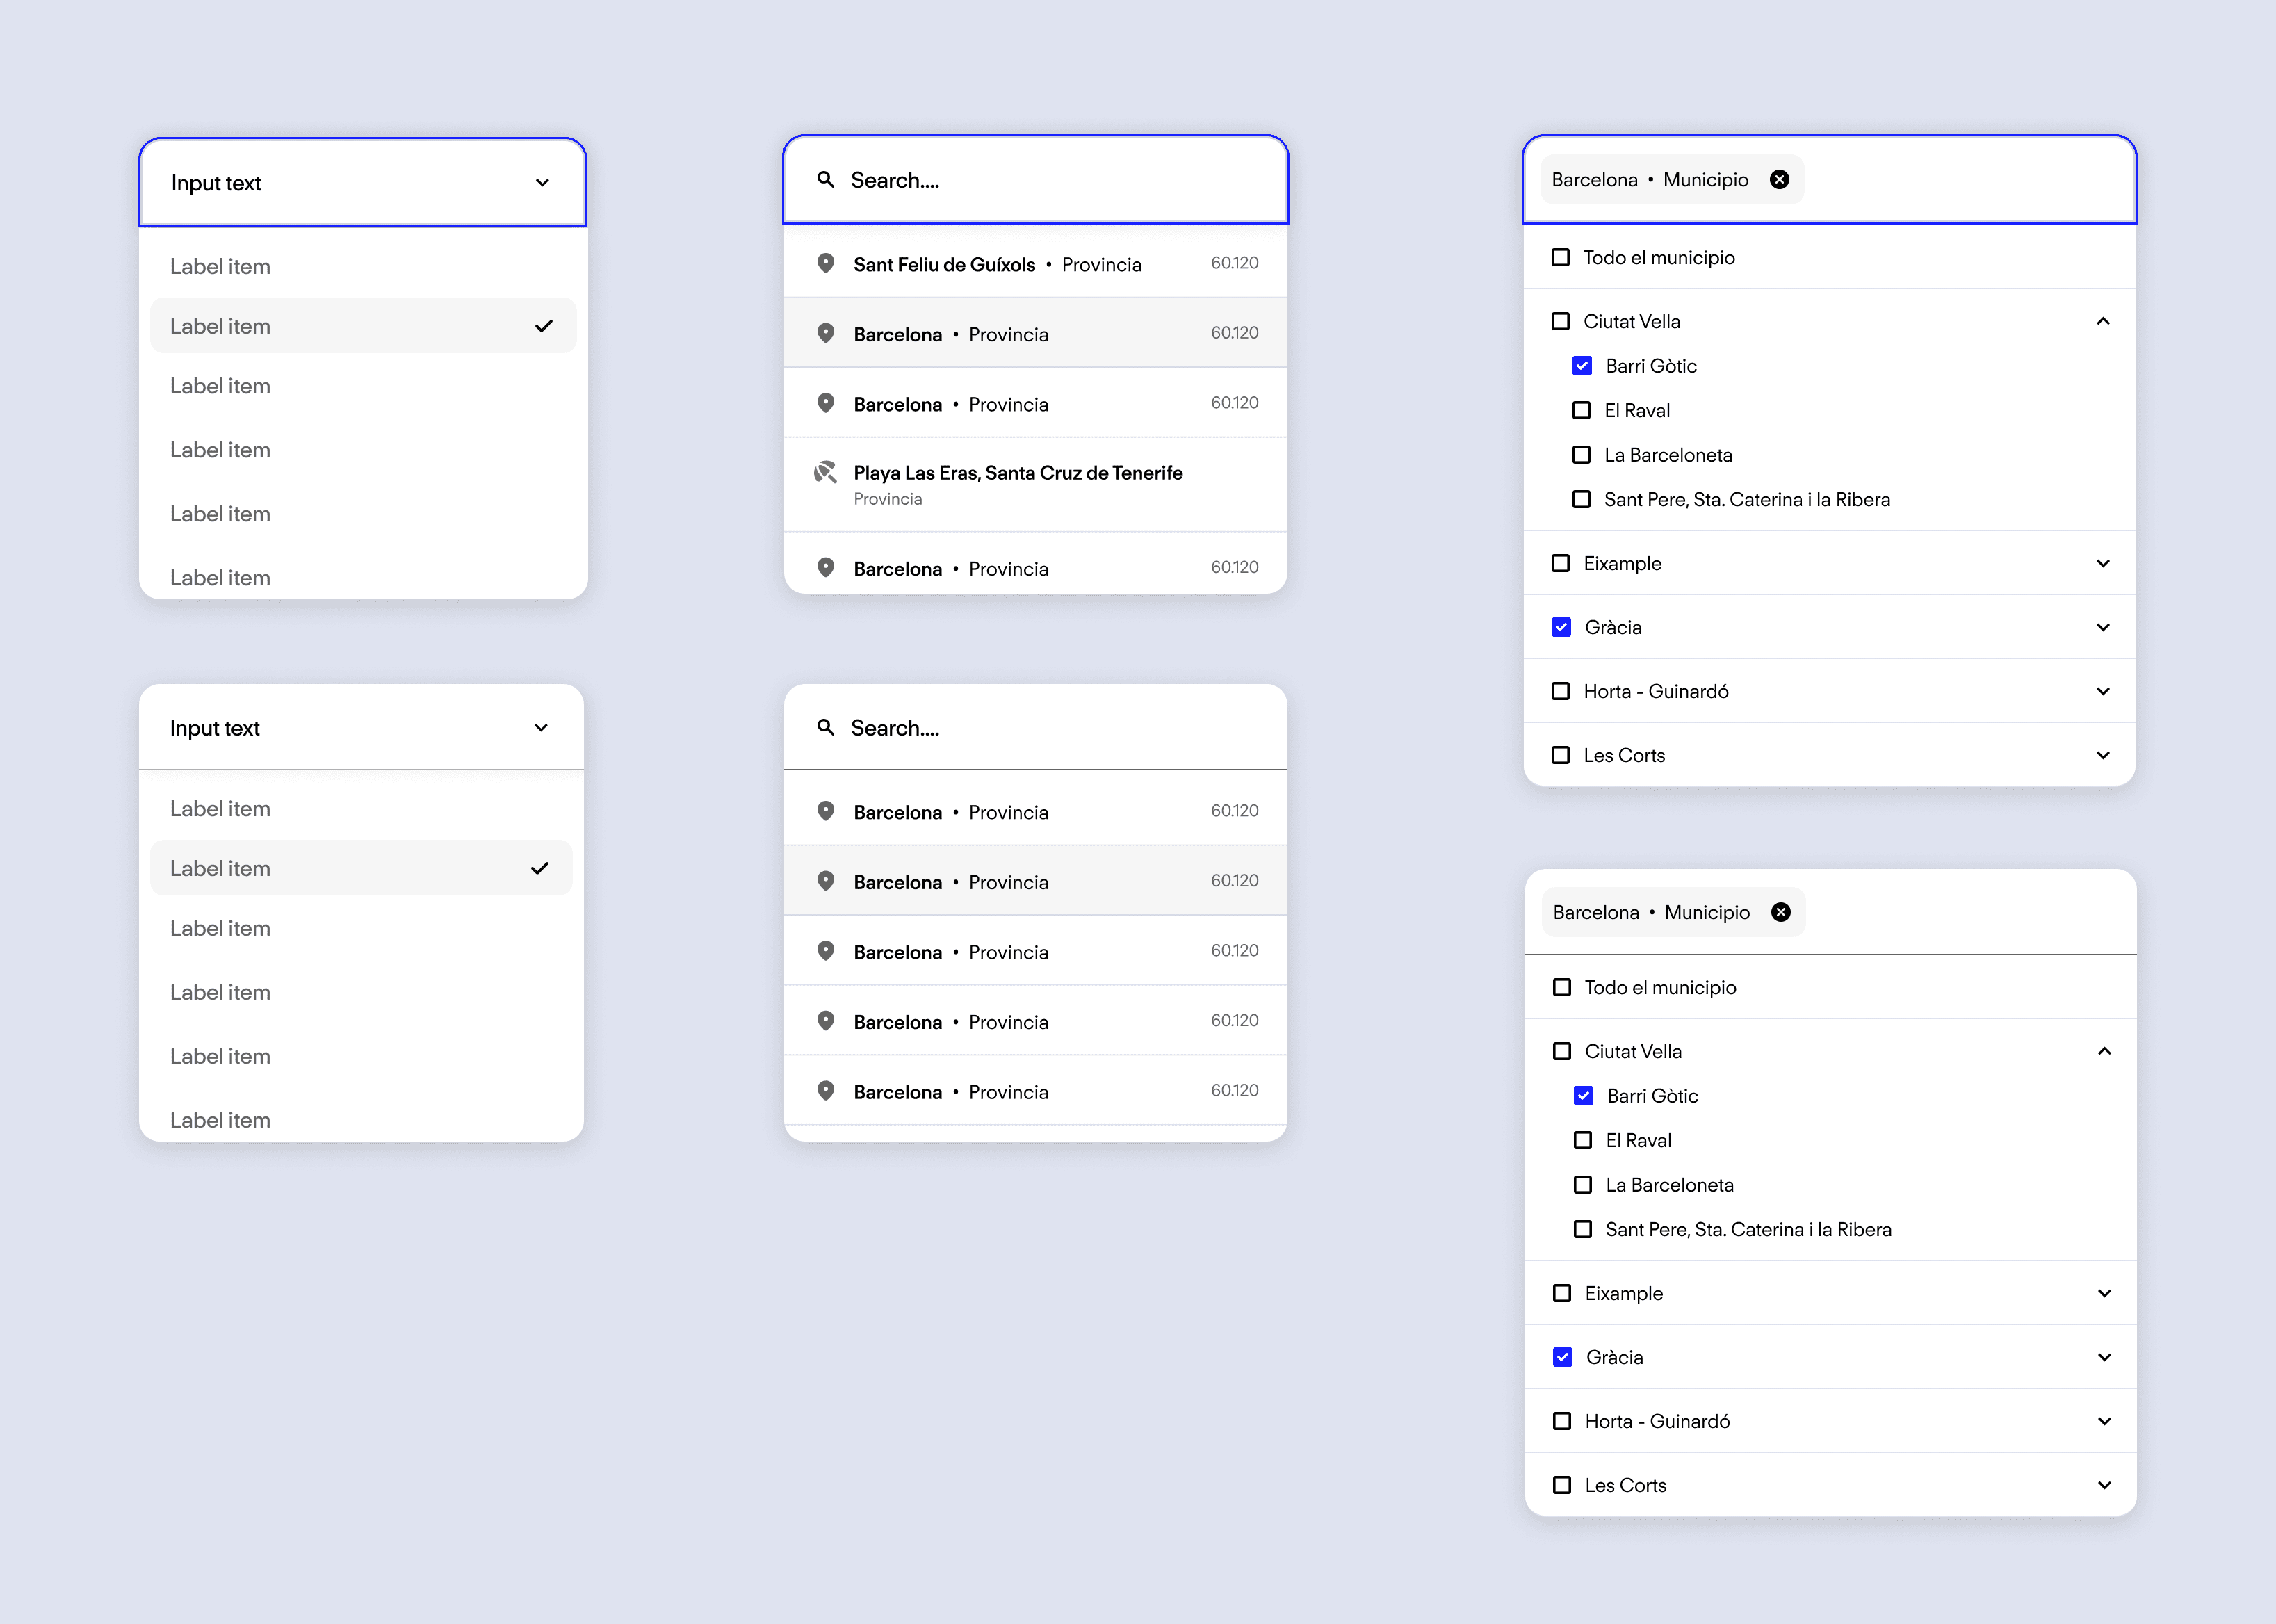Check the 'Todo el municipio' checkbox in the focused panel
This screenshot has height=1624, width=2276.
click(x=1560, y=258)
